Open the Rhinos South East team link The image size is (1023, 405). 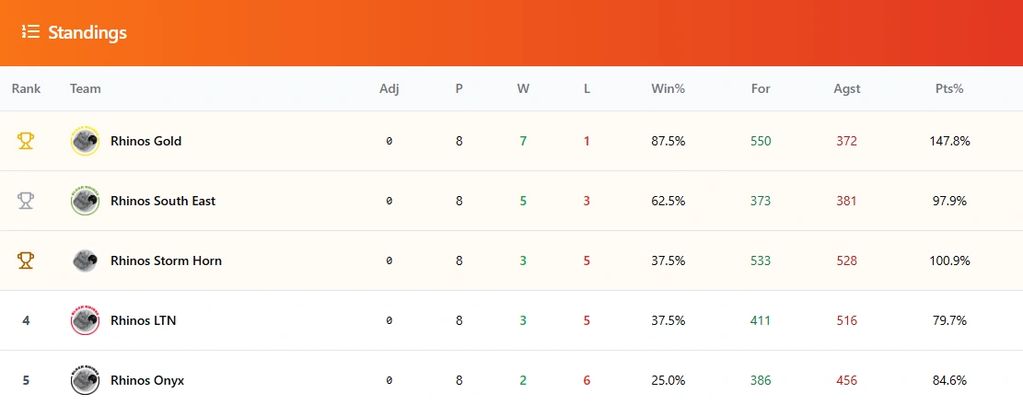click(163, 201)
